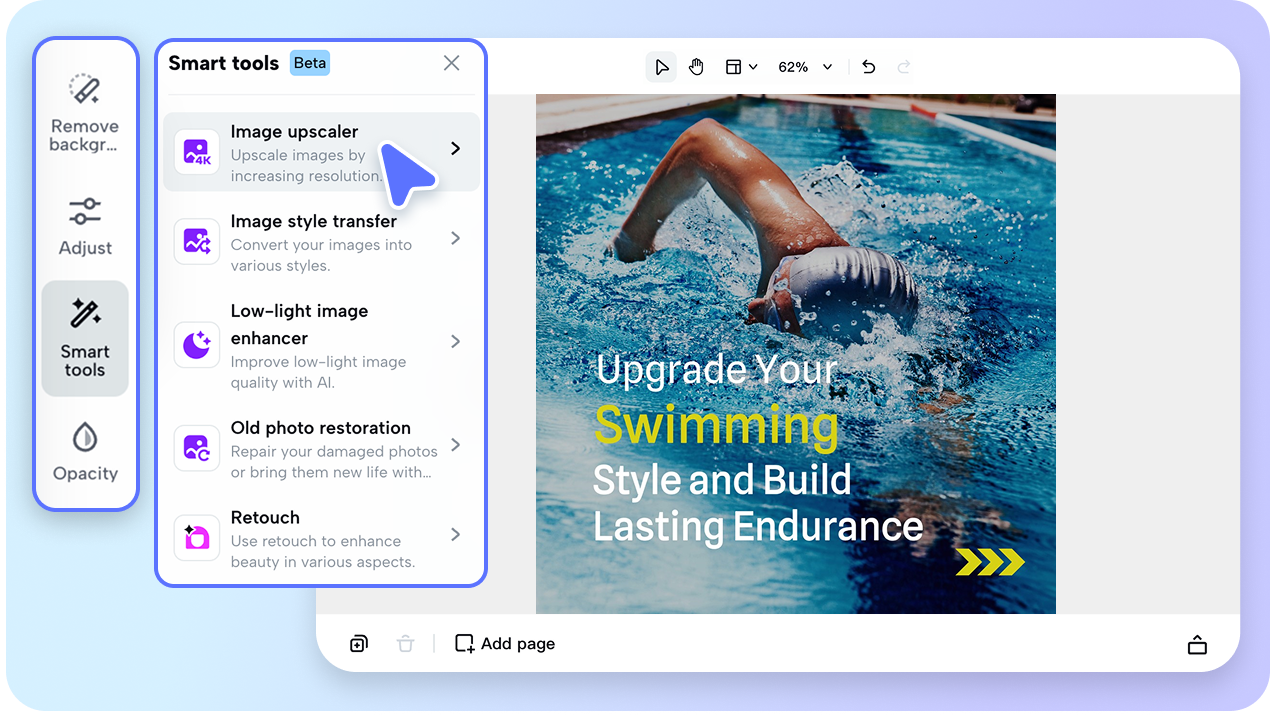Click the Retouch tool icon
The height and width of the screenshot is (716, 1270).
(x=196, y=538)
